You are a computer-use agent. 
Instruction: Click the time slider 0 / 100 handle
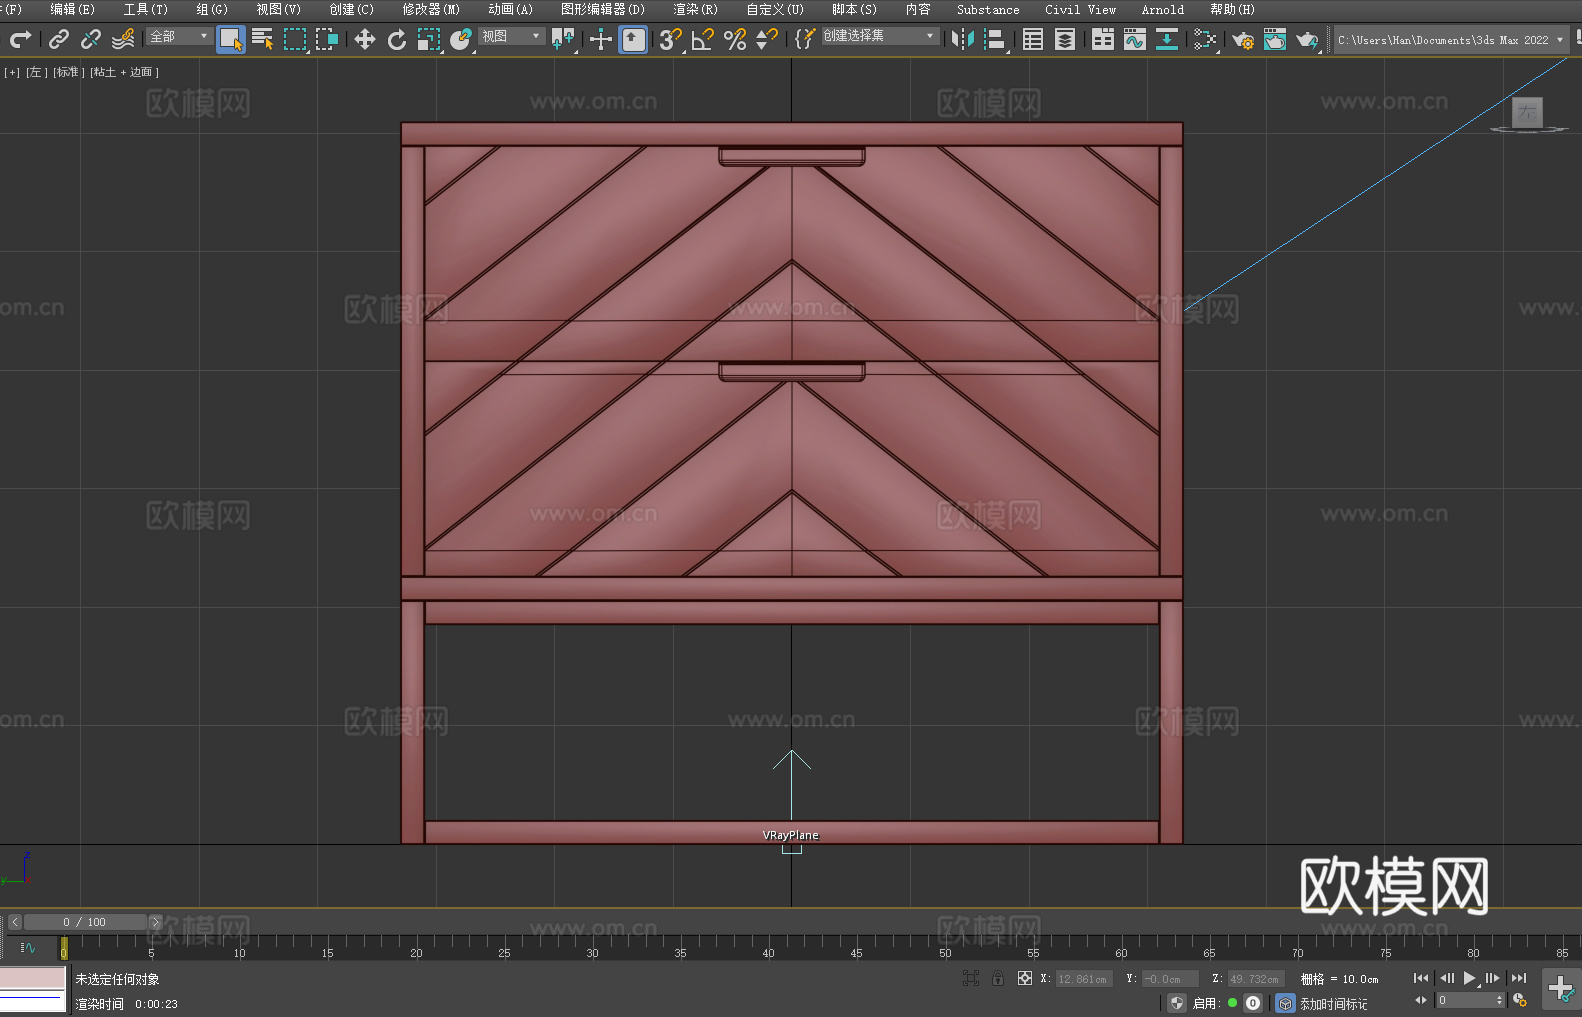(87, 922)
